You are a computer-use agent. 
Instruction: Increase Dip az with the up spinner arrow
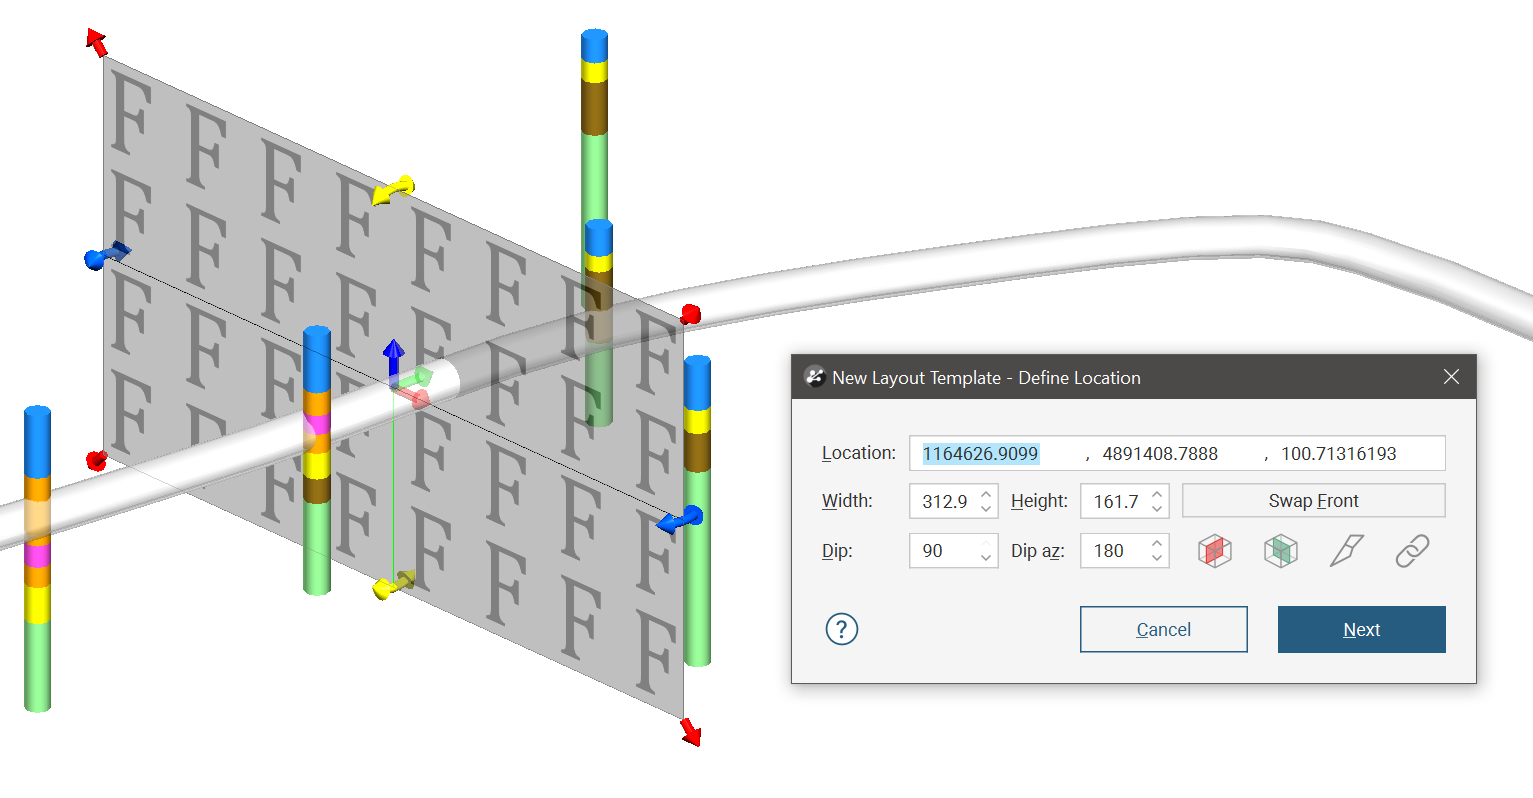click(x=1157, y=543)
